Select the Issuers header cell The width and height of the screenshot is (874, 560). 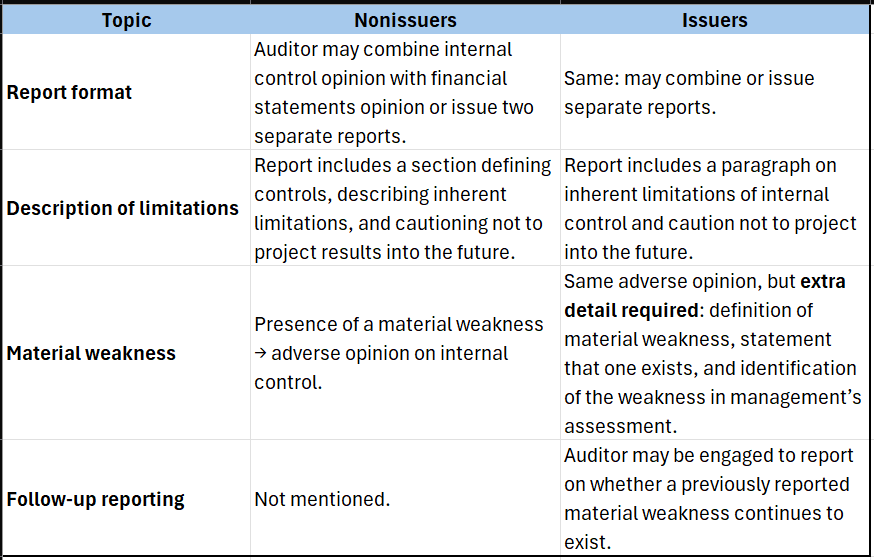[x=715, y=20]
